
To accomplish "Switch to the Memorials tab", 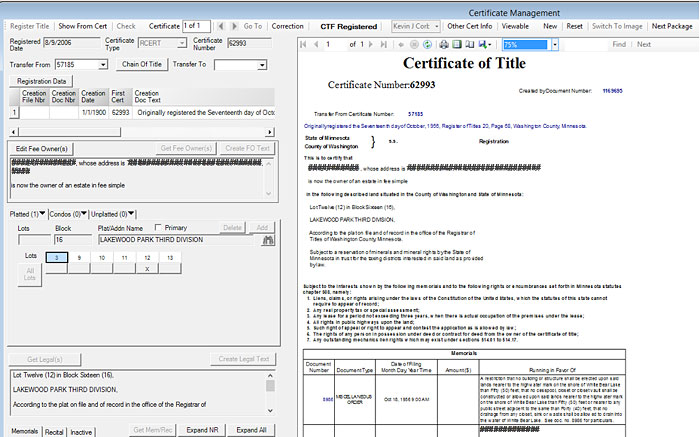I will [25, 431].
